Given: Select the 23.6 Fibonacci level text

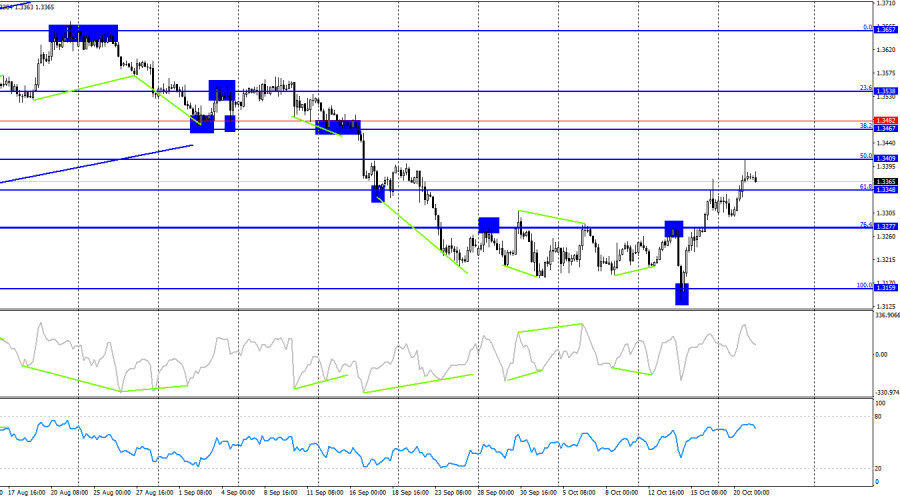Looking at the screenshot, I should pos(866,88).
